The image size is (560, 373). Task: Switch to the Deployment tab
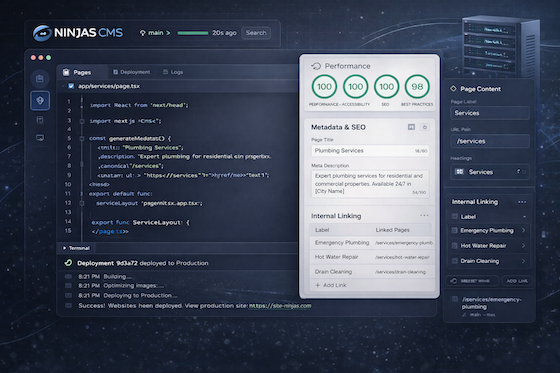point(132,72)
